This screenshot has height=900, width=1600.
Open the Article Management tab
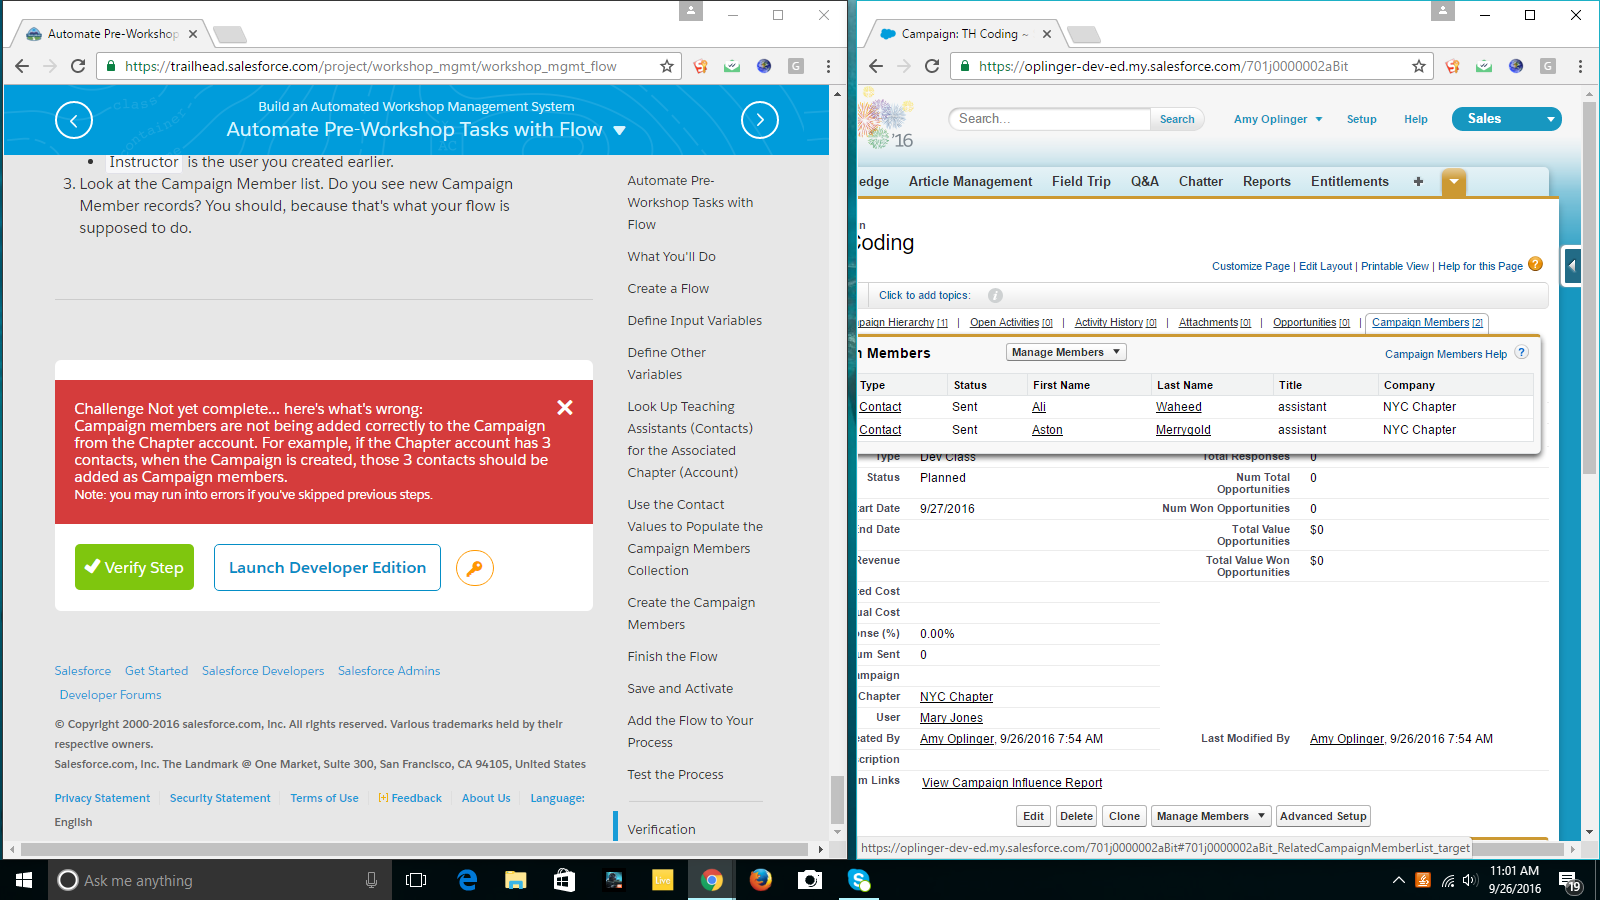[970, 181]
